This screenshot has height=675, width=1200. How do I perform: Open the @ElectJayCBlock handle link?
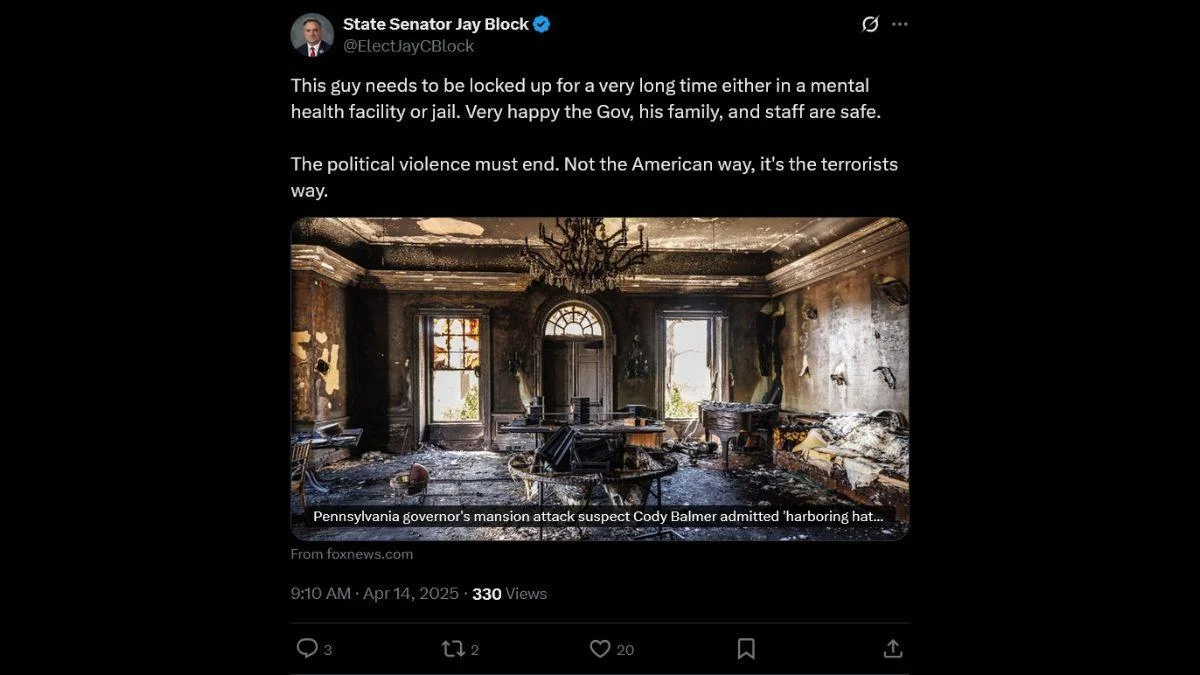[409, 46]
